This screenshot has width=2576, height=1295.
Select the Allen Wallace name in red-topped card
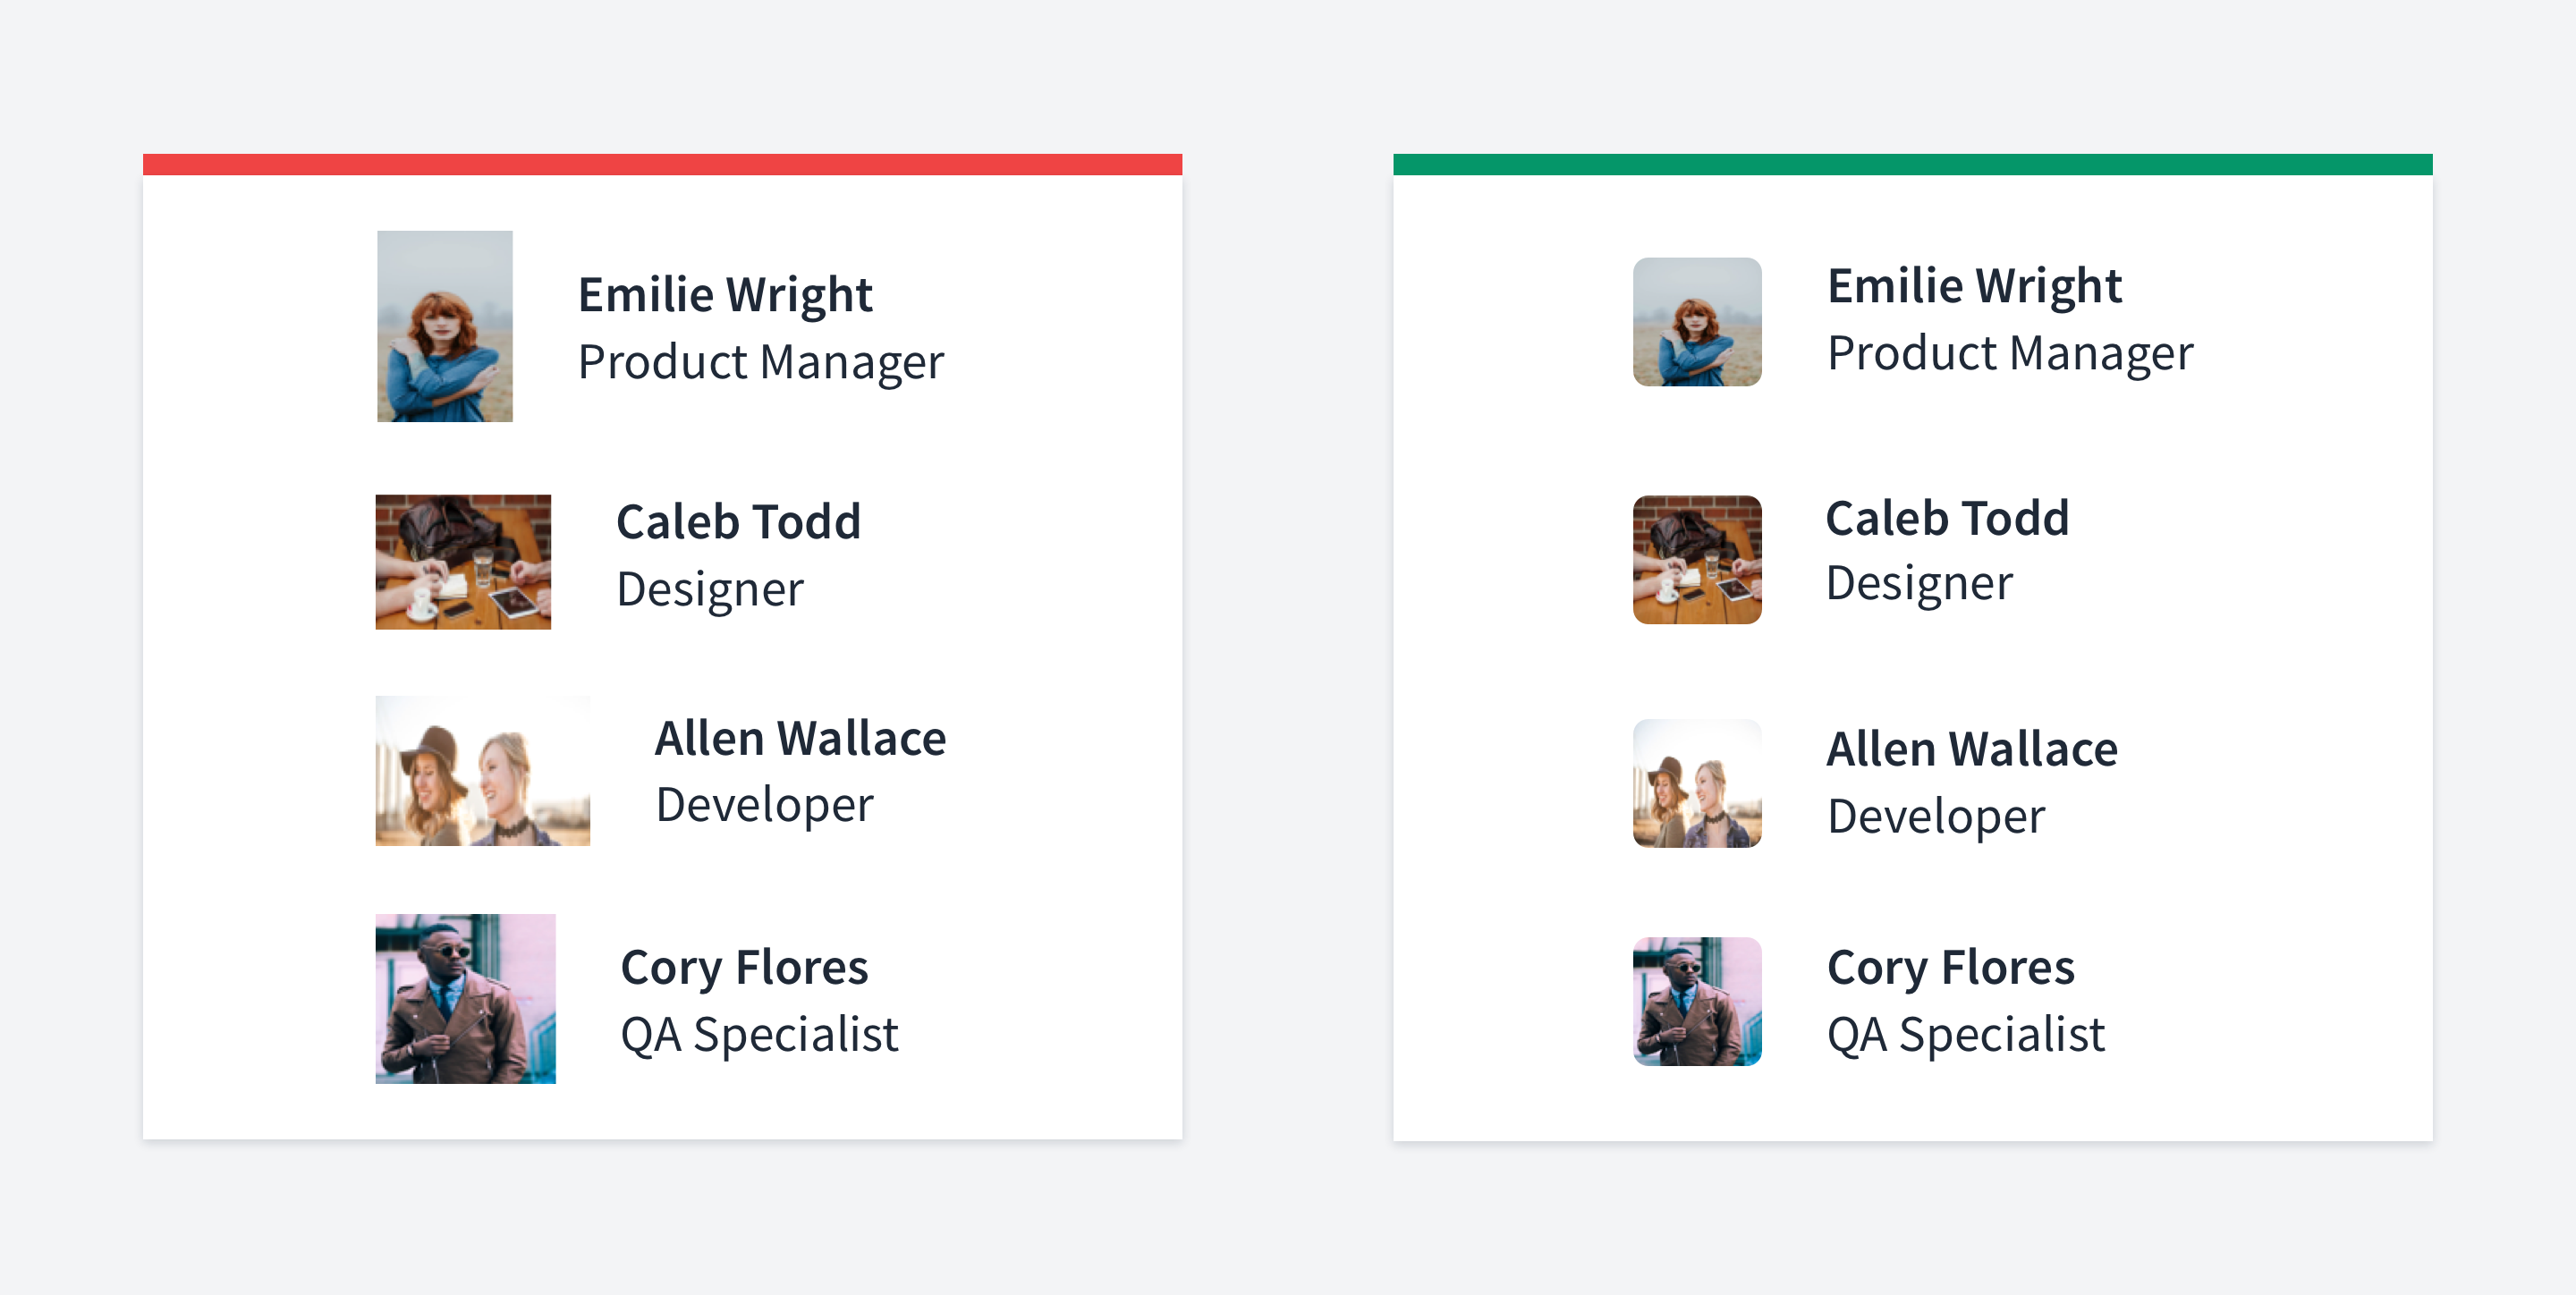click(x=800, y=739)
